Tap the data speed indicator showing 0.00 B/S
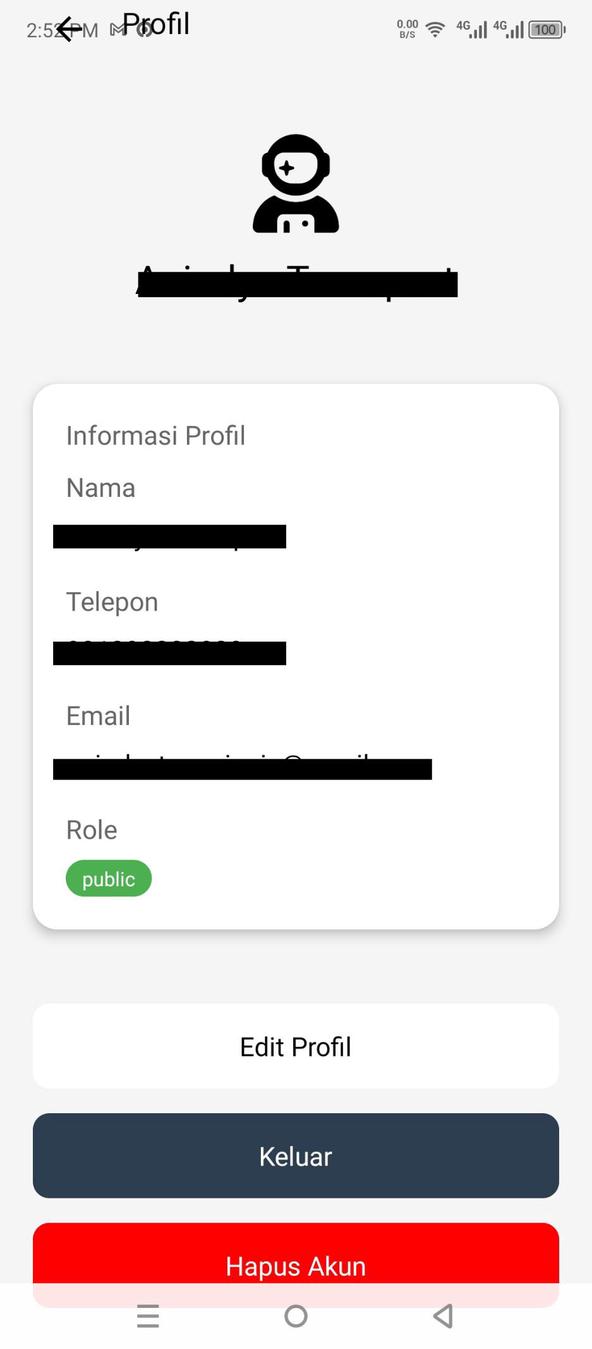 [405, 29]
